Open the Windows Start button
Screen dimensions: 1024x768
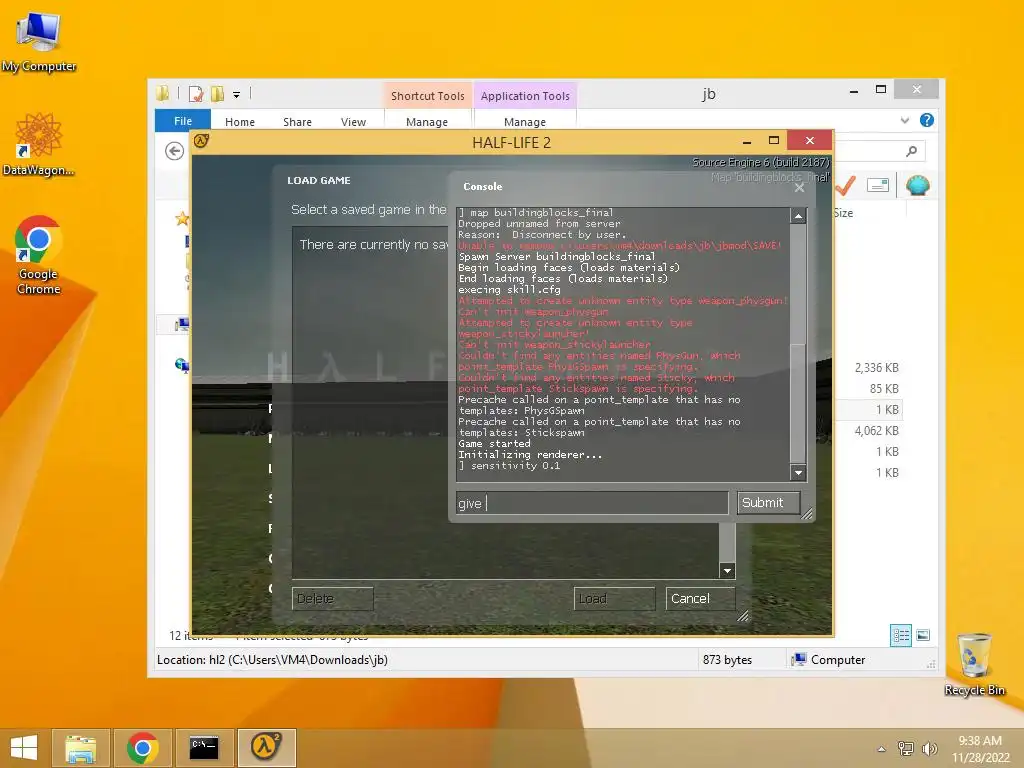click(24, 747)
